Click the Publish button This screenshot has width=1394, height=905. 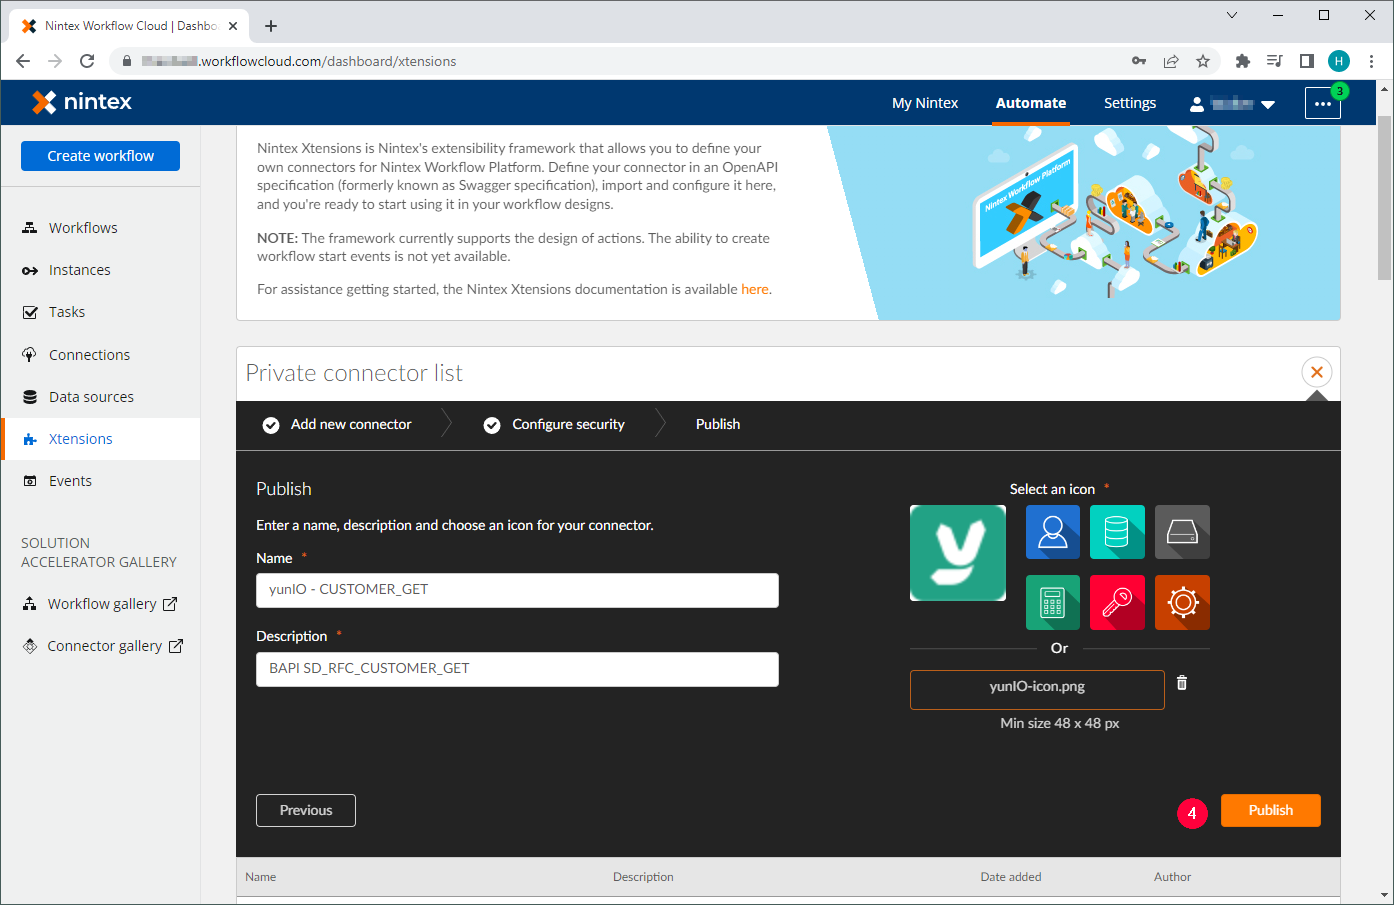click(1270, 810)
